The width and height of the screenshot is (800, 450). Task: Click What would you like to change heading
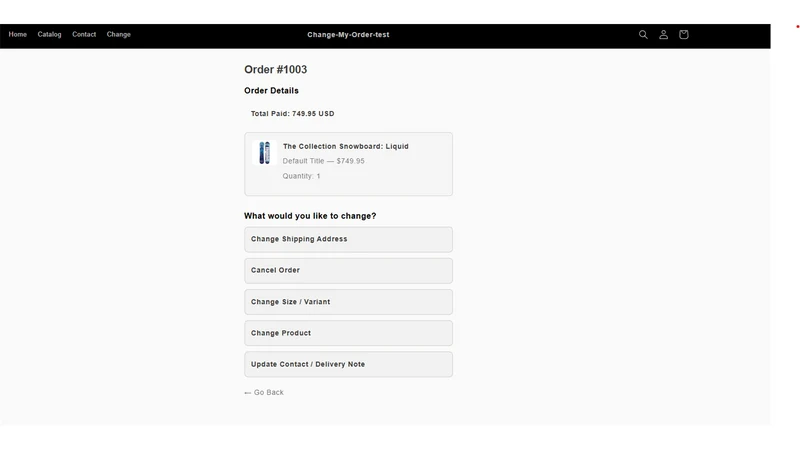coord(310,216)
